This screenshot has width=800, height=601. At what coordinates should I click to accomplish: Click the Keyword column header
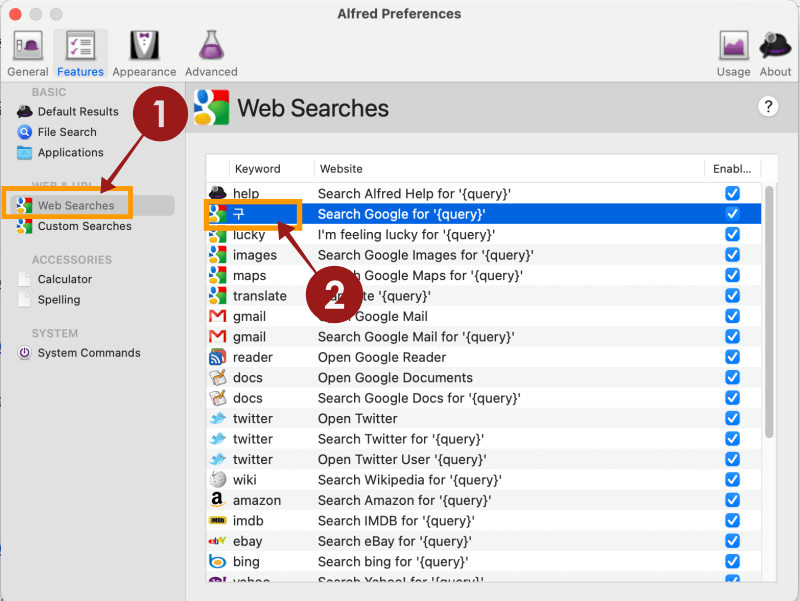(x=258, y=169)
